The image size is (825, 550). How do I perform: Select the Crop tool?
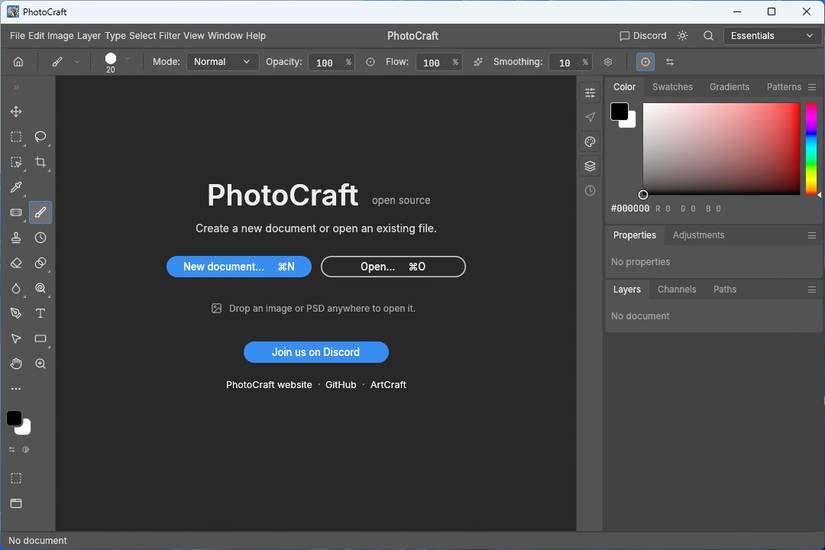pos(41,162)
